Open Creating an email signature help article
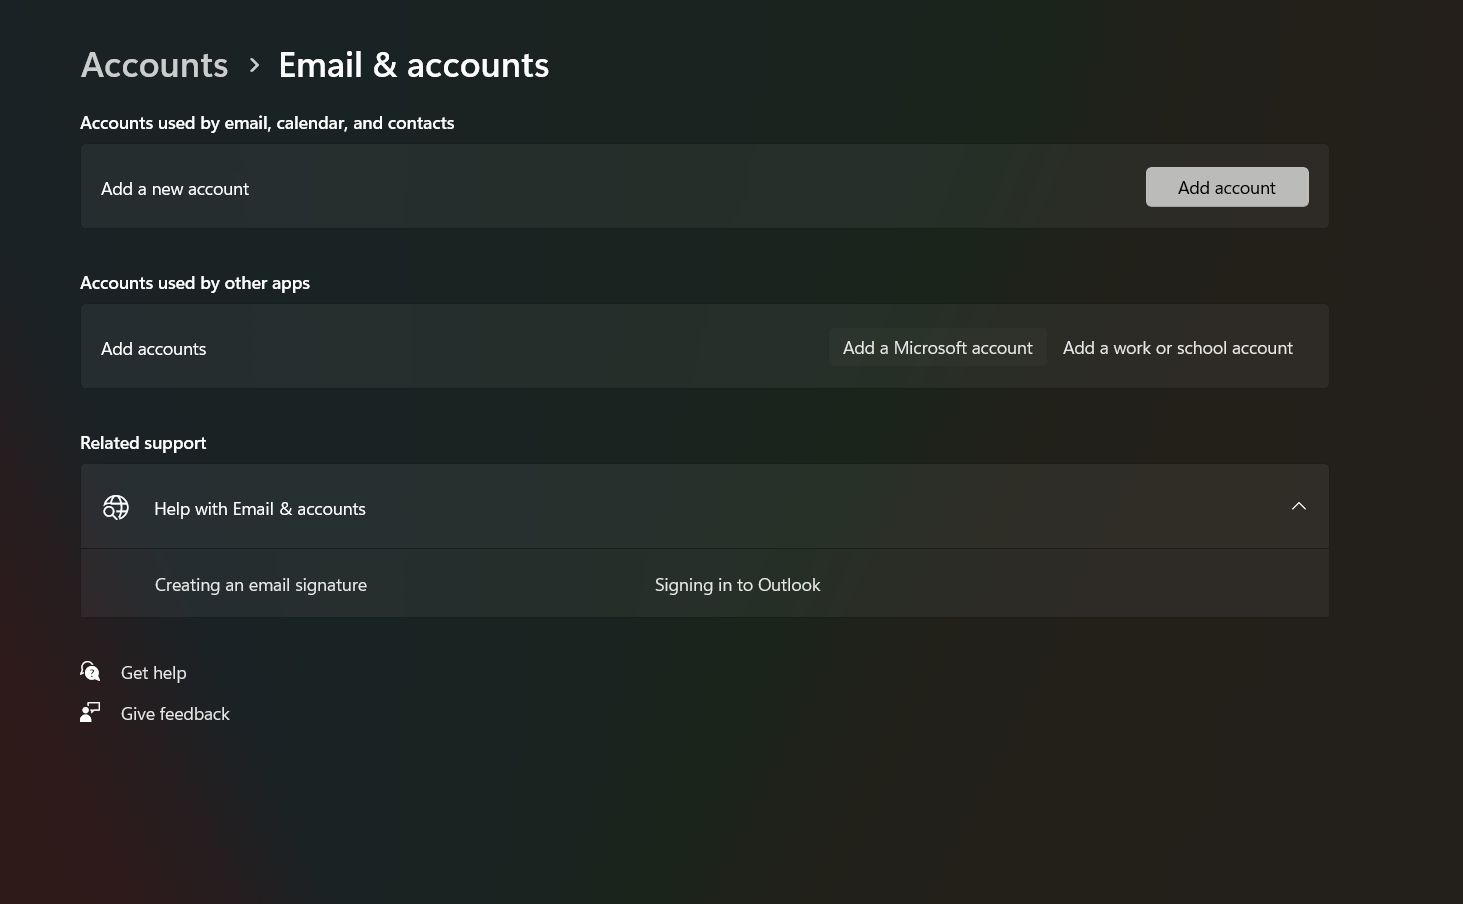1463x904 pixels. 260,584
